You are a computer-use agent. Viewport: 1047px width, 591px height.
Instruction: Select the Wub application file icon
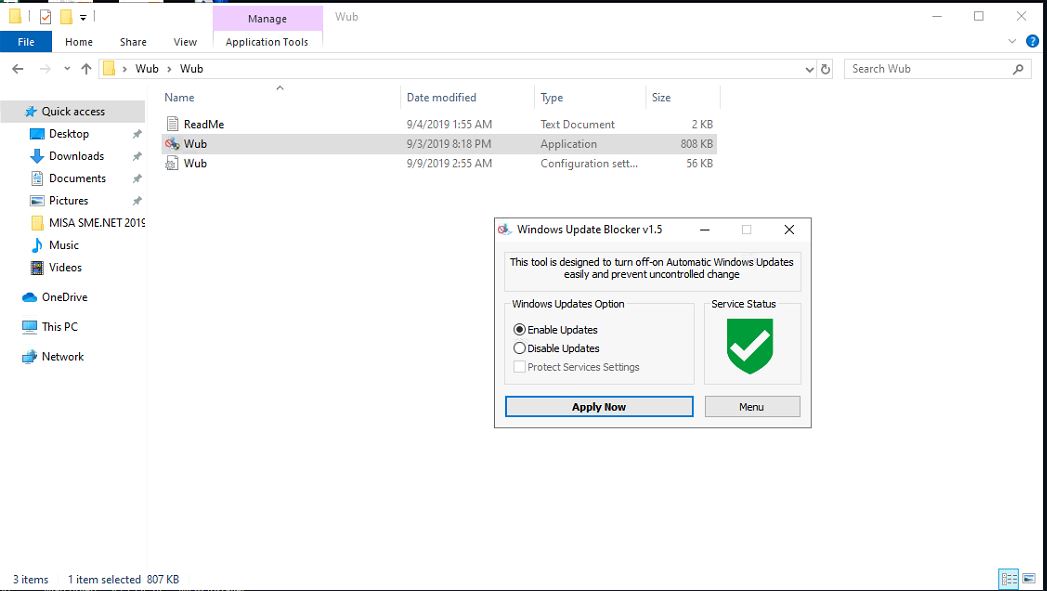pyautogui.click(x=172, y=144)
